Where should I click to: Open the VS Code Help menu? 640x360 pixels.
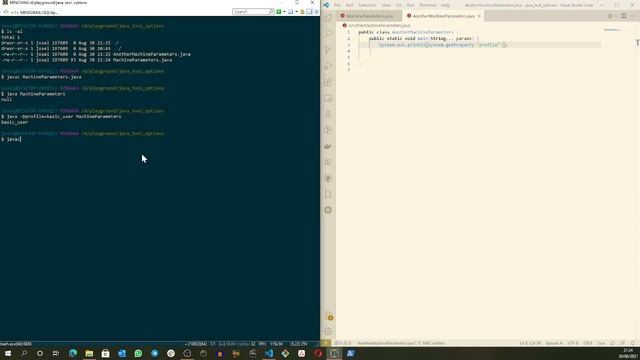click(x=445, y=5)
